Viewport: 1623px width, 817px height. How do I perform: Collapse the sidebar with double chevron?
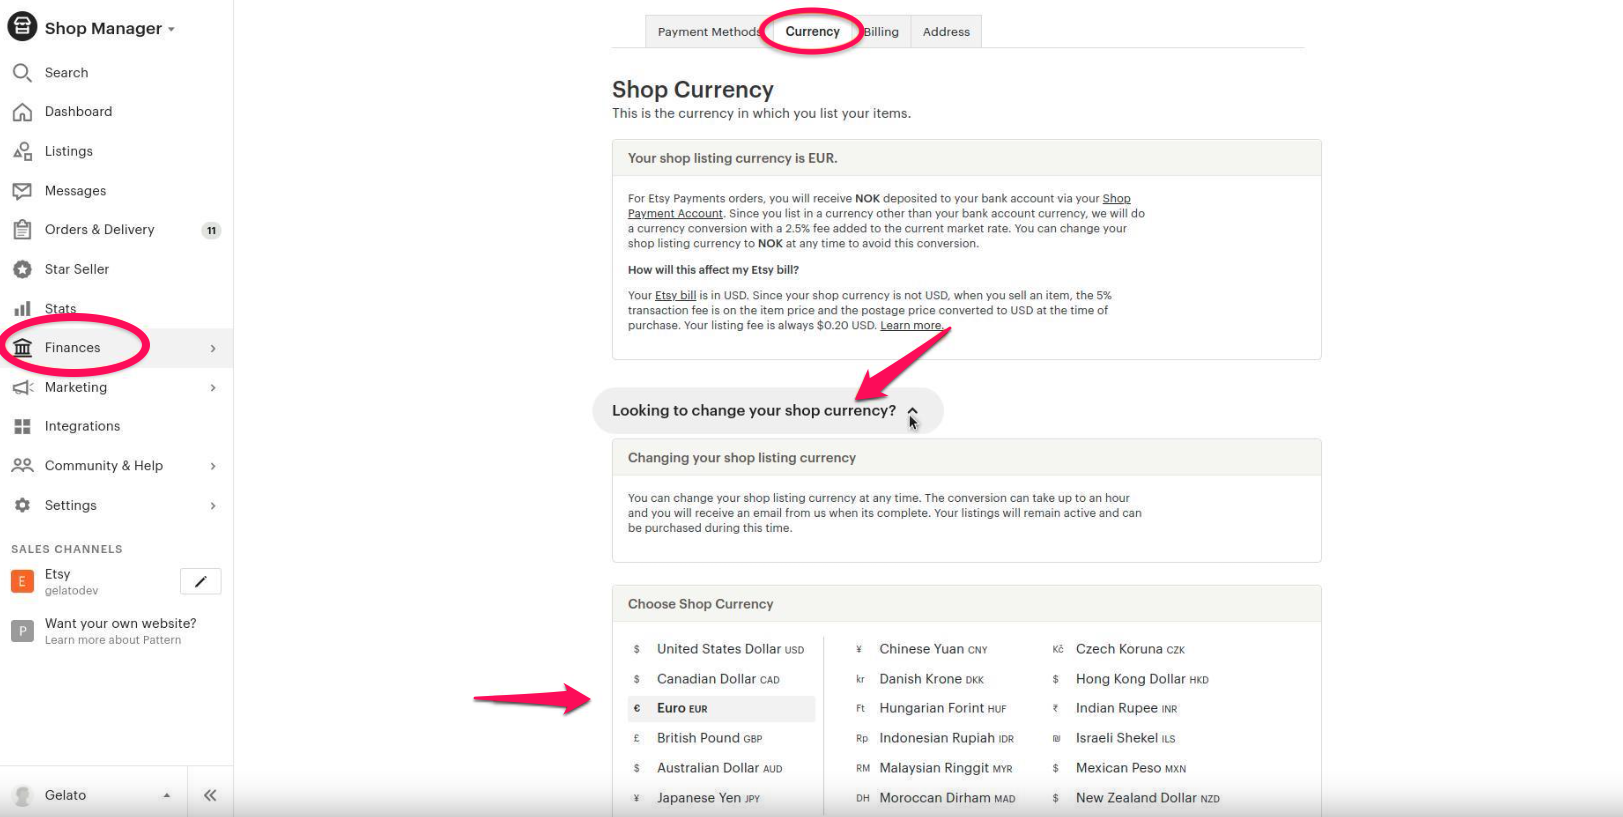coord(210,795)
